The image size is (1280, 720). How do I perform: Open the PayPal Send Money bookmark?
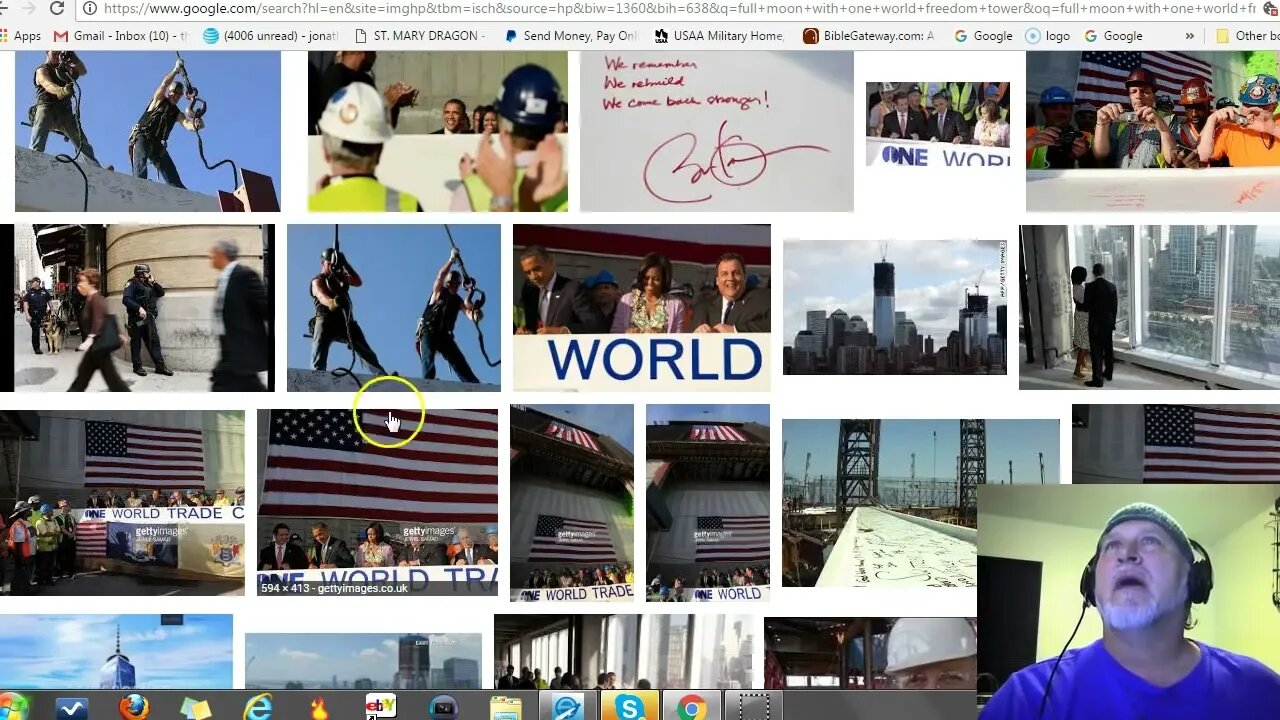[x=570, y=35]
